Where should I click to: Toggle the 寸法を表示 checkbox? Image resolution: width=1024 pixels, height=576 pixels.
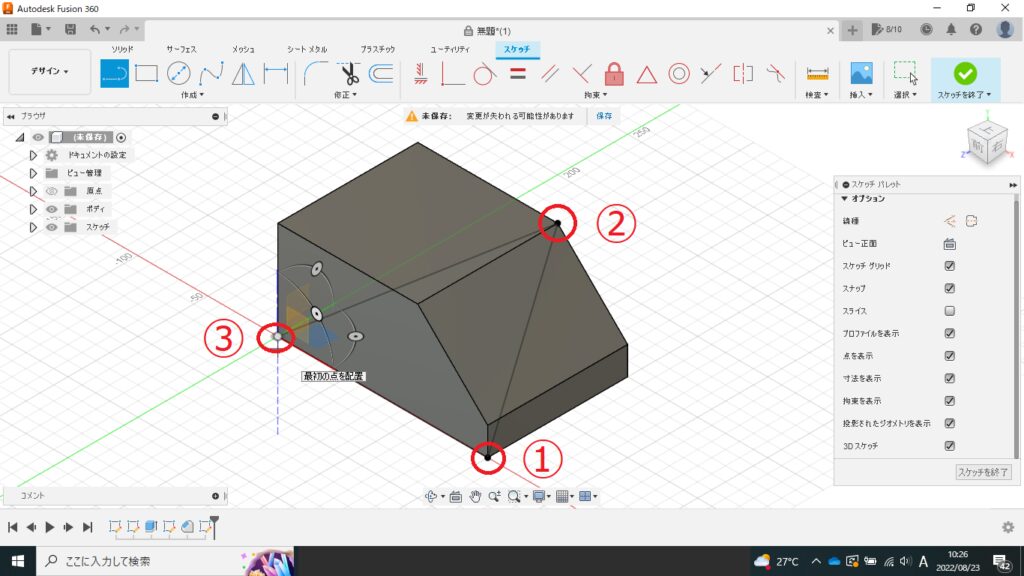950,378
